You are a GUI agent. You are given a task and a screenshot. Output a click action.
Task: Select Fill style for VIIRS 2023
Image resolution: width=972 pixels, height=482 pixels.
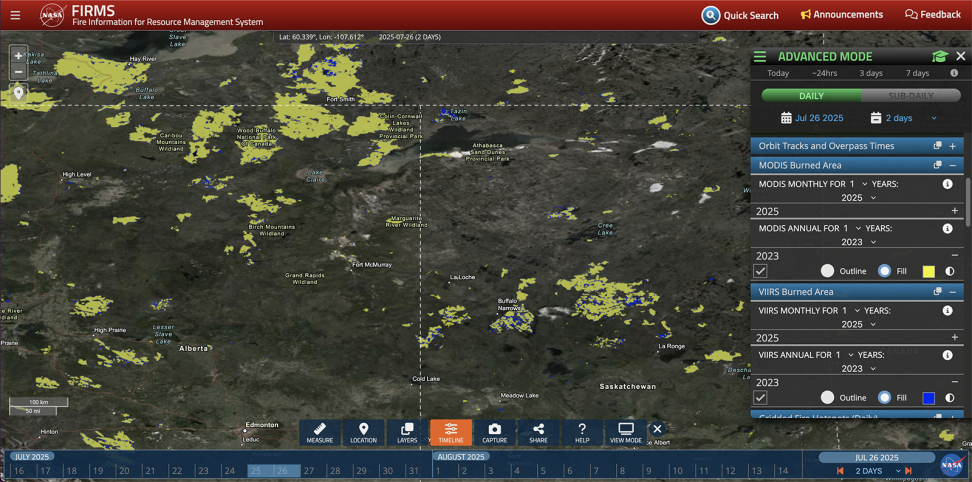click(885, 398)
